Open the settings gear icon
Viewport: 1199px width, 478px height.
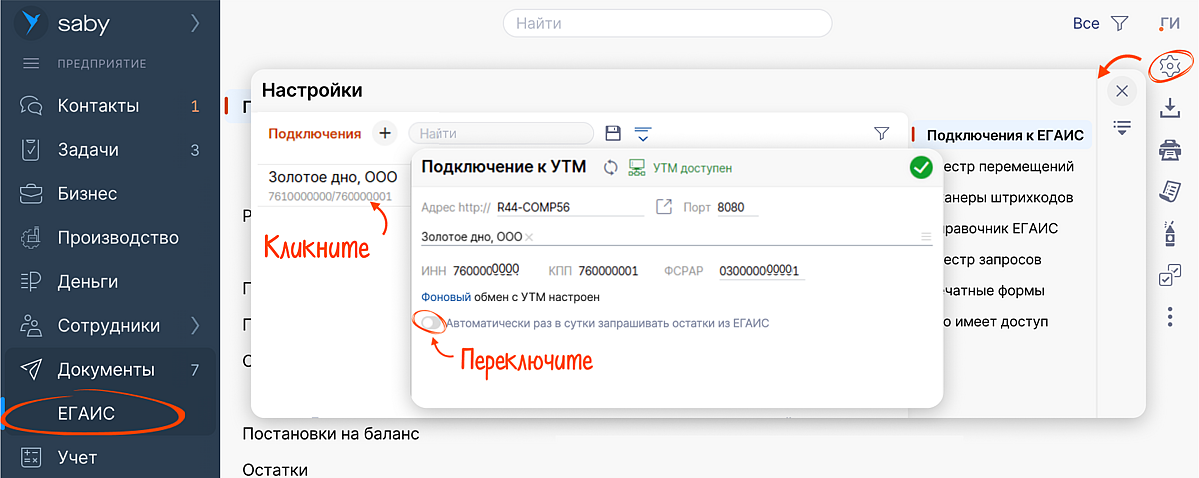[1167, 67]
